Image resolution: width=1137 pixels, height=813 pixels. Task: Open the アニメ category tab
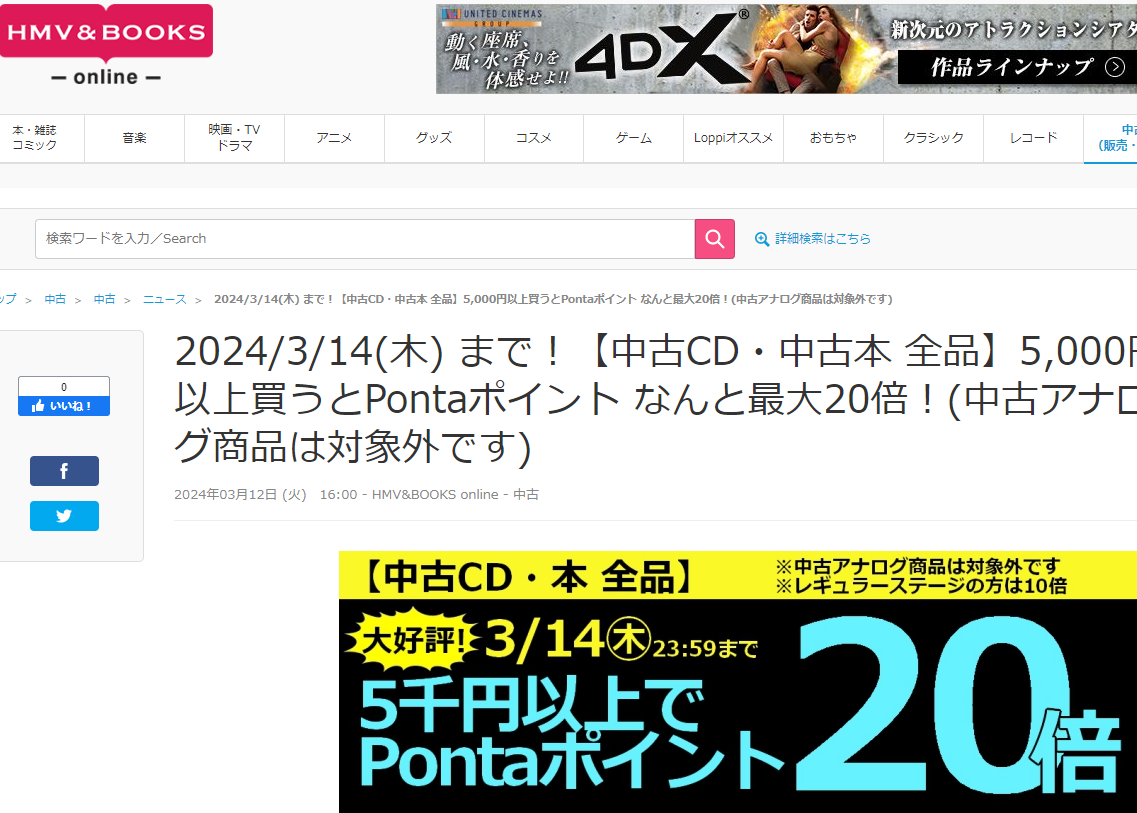pyautogui.click(x=334, y=138)
